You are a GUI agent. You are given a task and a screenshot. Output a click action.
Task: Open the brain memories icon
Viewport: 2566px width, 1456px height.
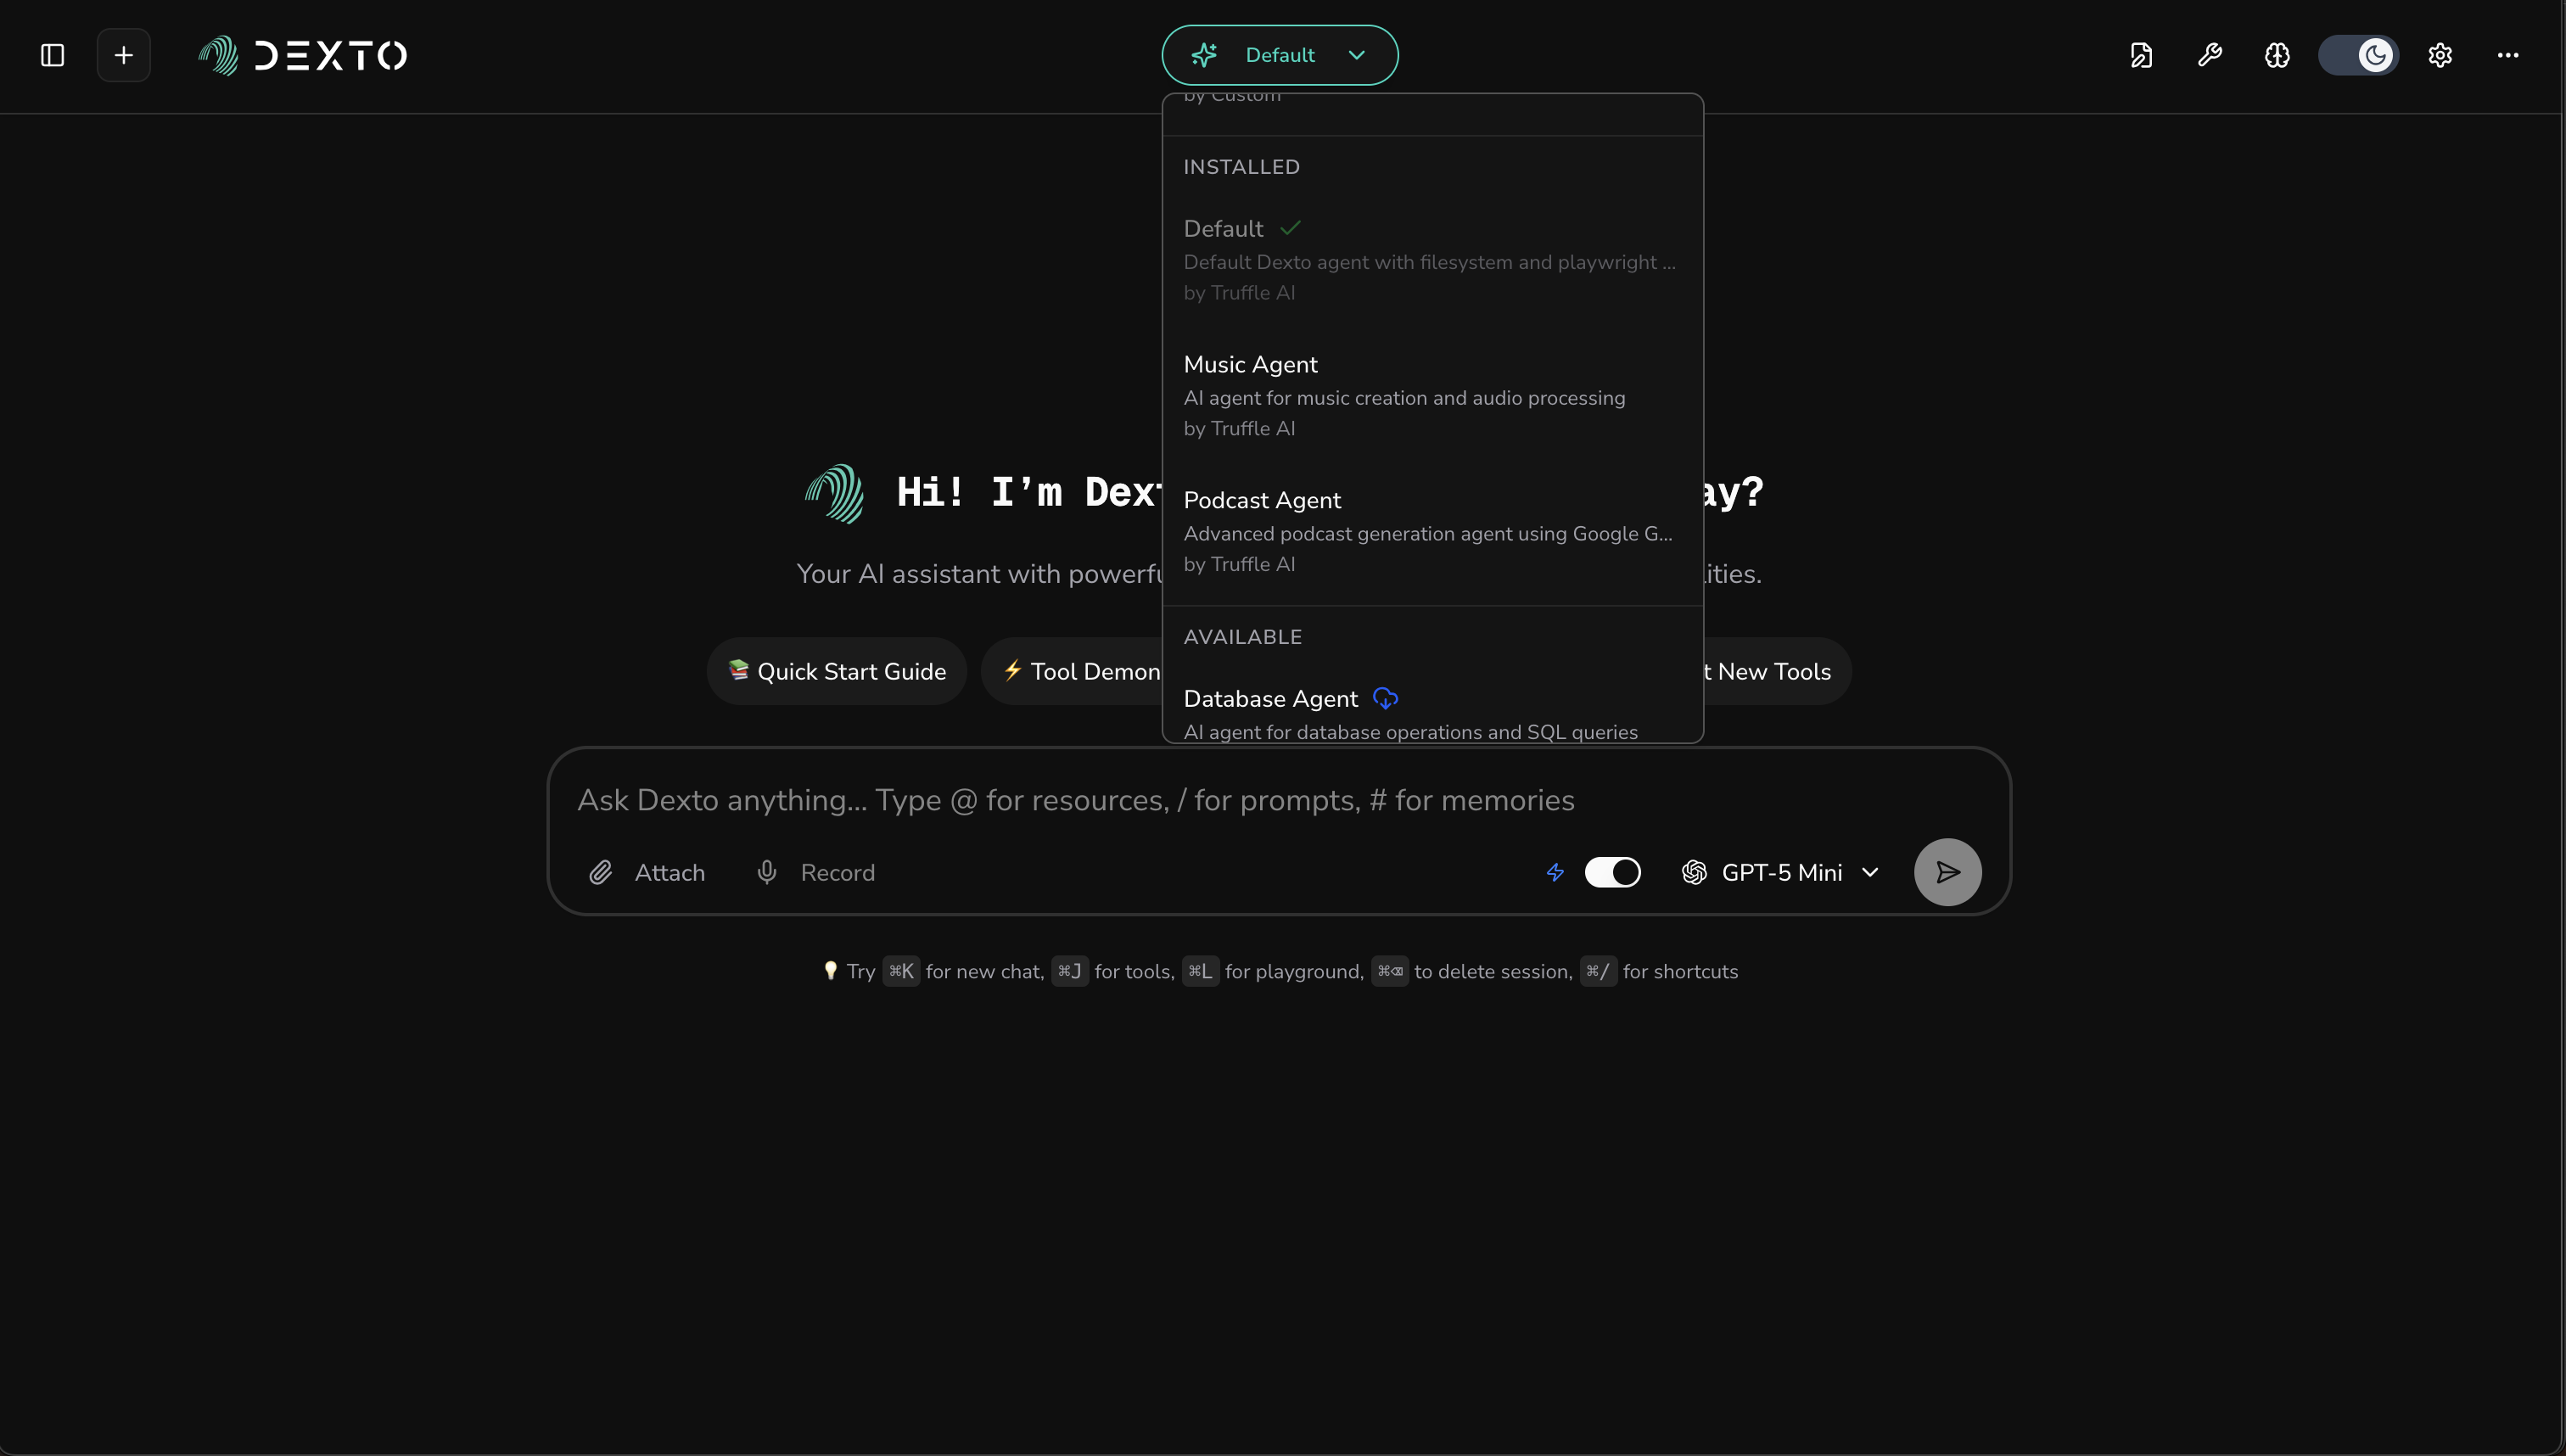pyautogui.click(x=2277, y=55)
